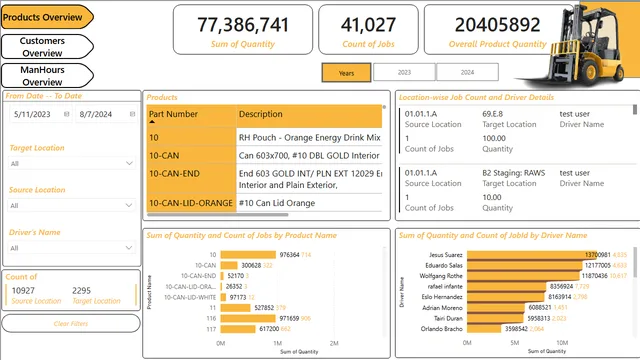Switch to Customers Overview page
The image size is (640, 360).
point(47,47)
